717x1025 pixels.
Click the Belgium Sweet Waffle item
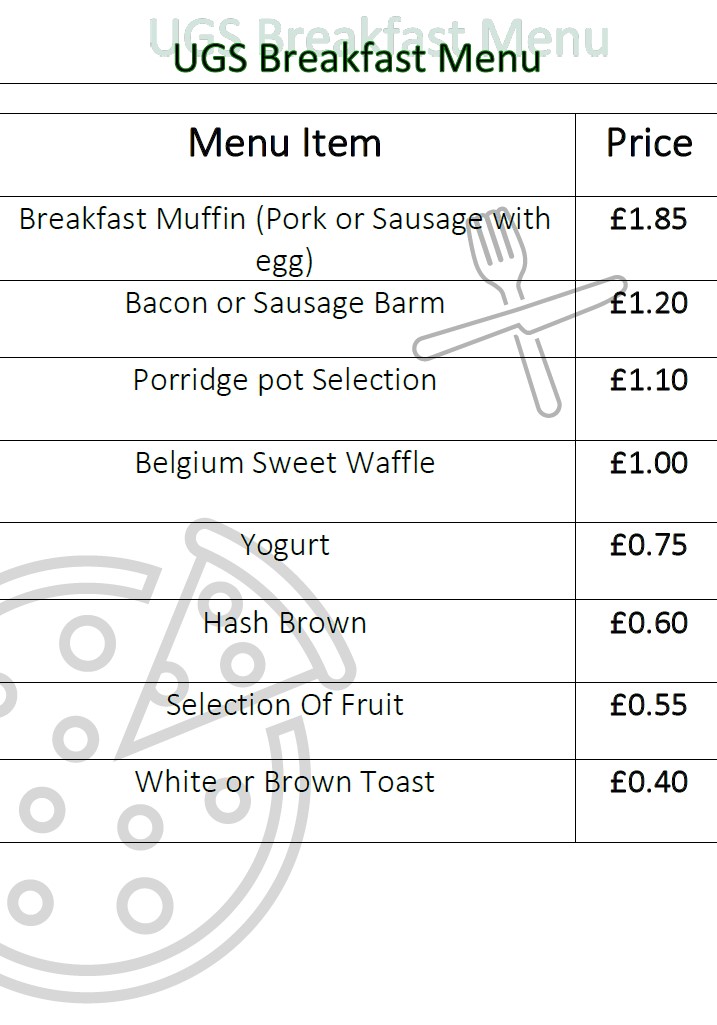(x=285, y=463)
